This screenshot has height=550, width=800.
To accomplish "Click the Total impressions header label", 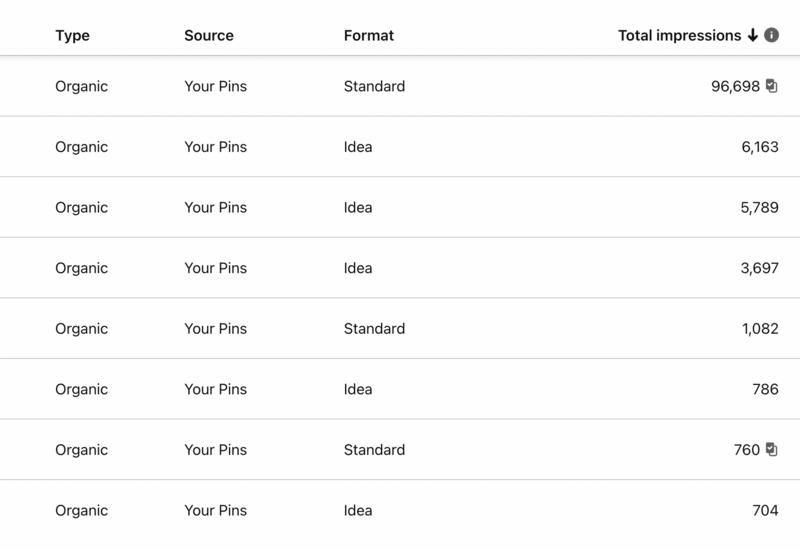I will point(680,35).
